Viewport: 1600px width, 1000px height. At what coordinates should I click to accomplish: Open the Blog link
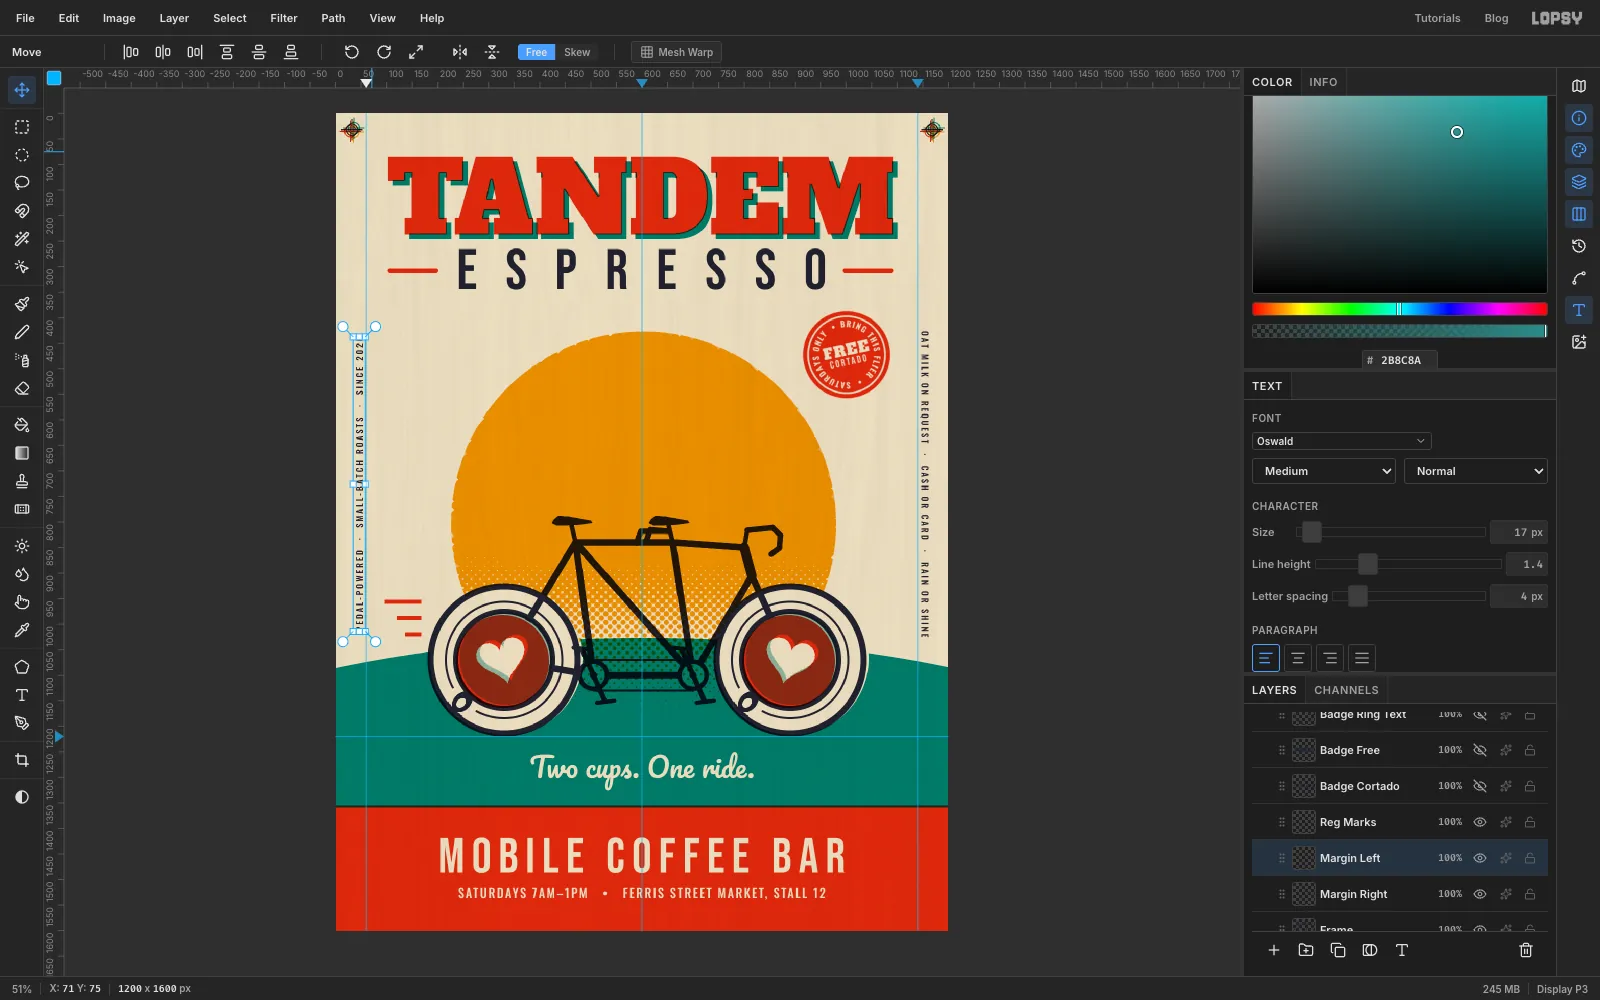tap(1496, 18)
